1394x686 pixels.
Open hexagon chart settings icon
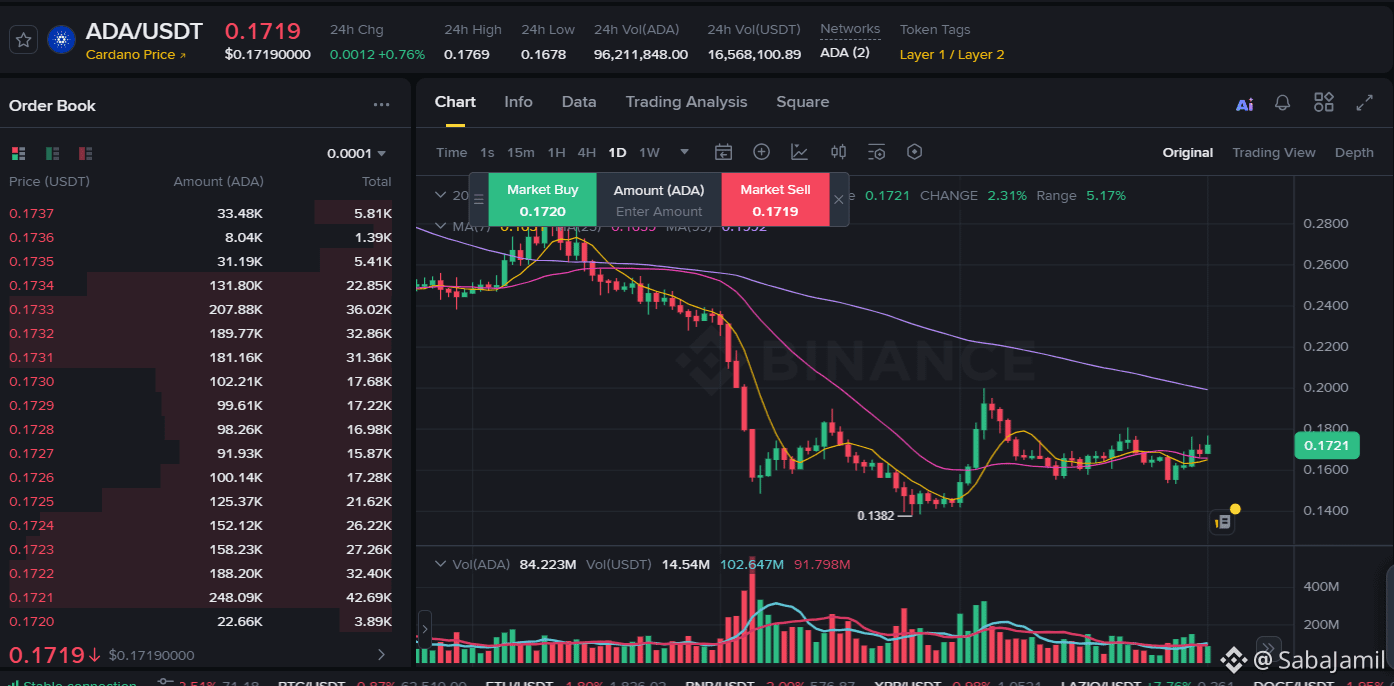point(914,152)
